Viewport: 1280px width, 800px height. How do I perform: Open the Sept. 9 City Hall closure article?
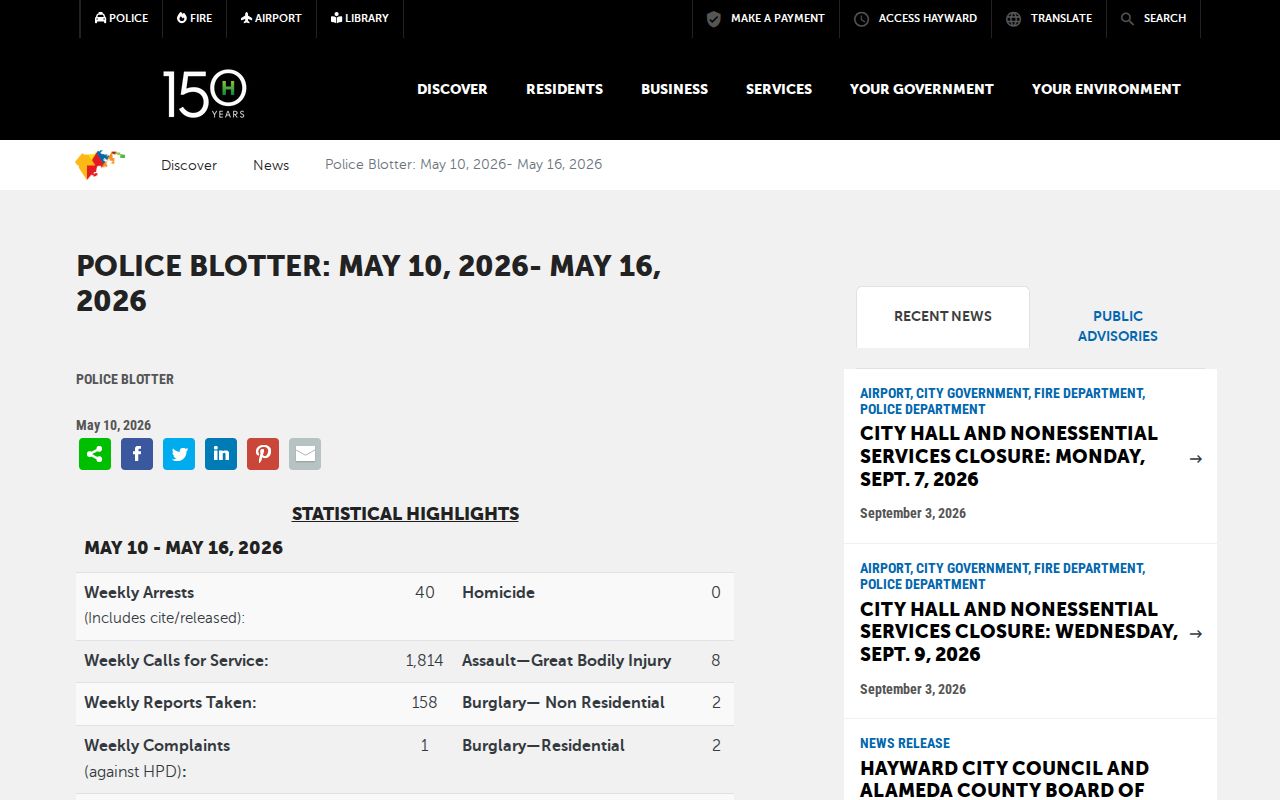coord(1019,632)
